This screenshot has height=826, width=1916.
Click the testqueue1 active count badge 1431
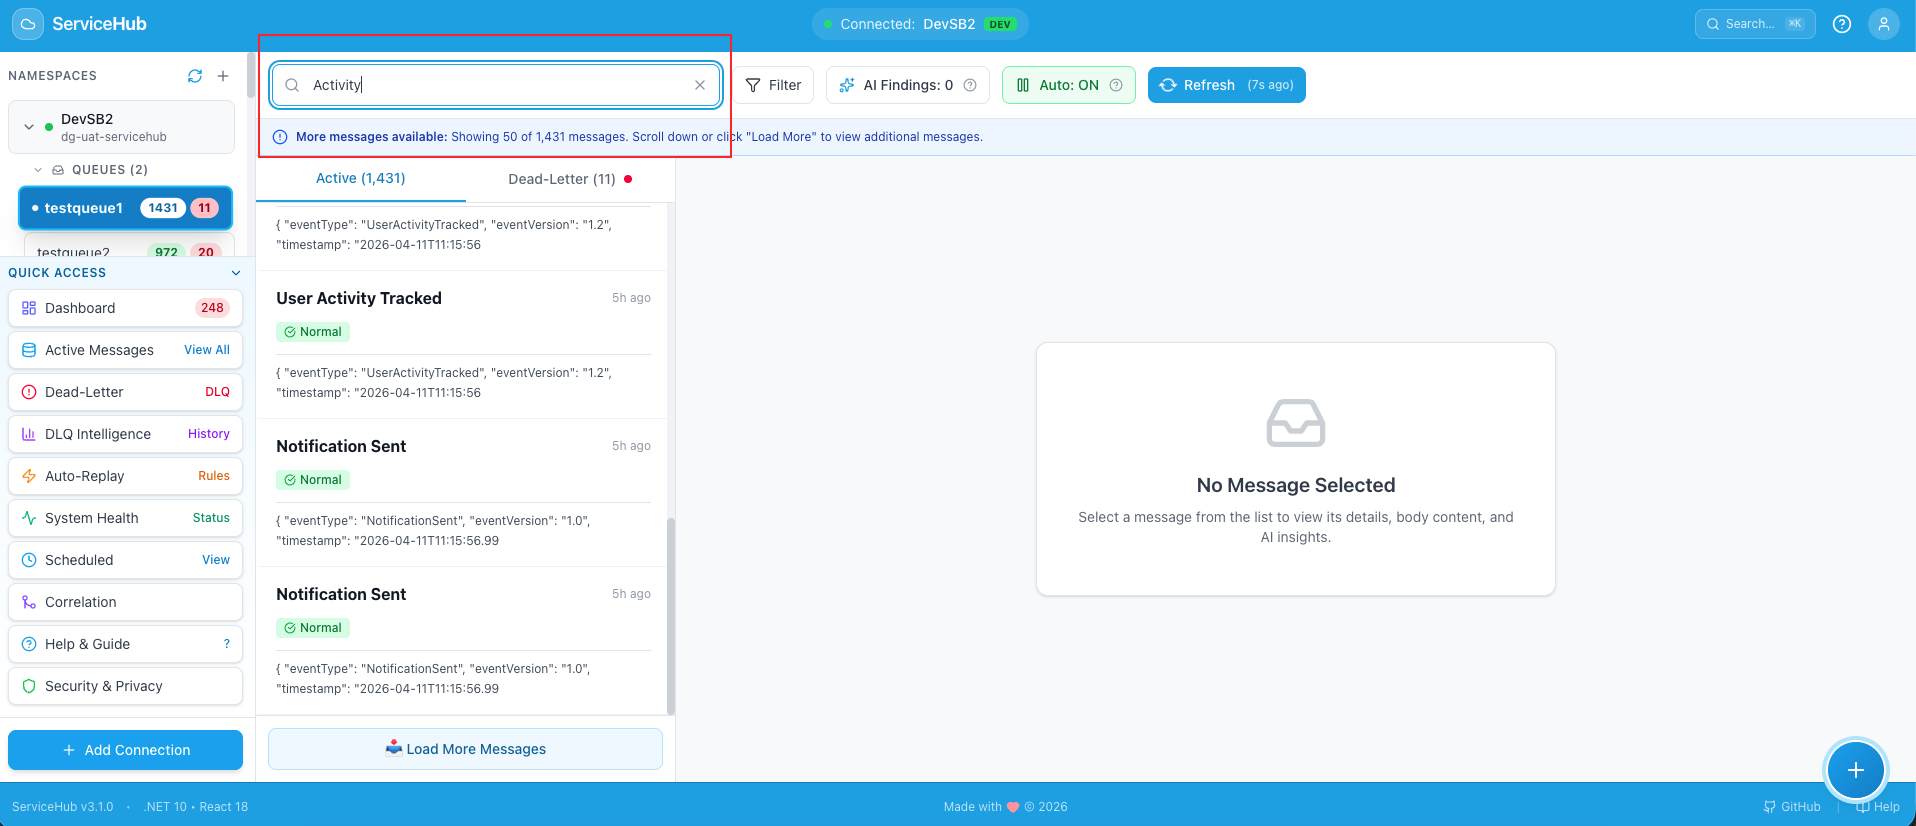coord(163,208)
